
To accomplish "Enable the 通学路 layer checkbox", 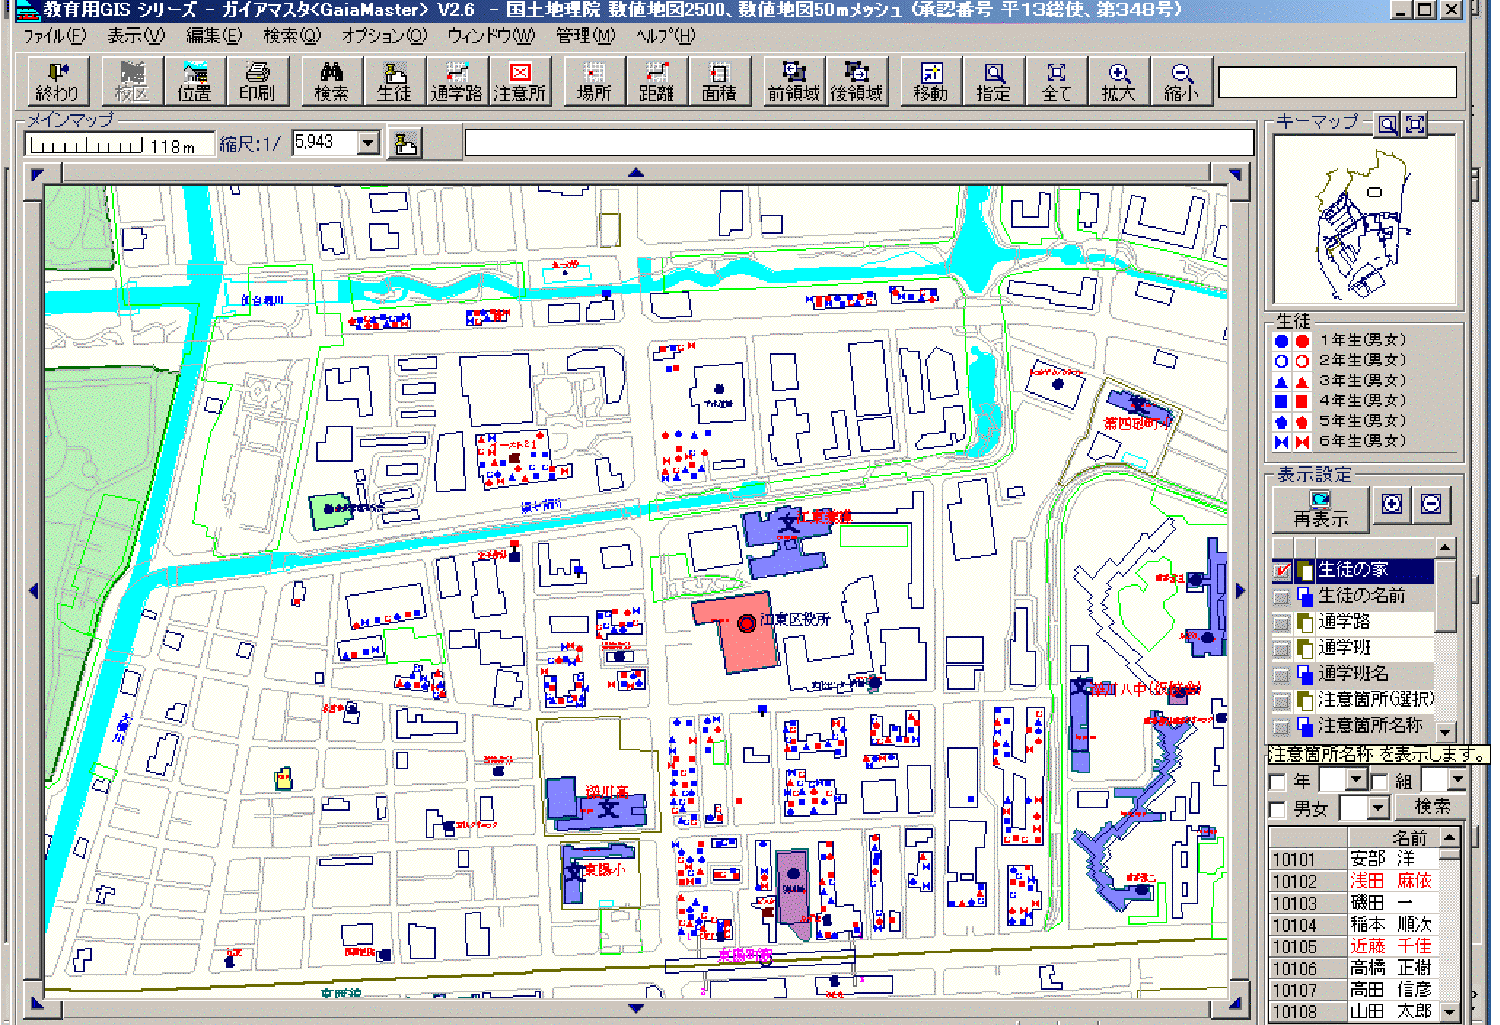I will 1281,622.
